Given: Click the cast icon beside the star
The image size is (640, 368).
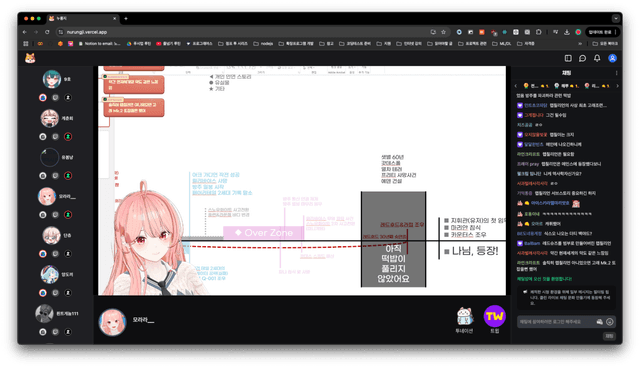Looking at the screenshot, I should (433, 32).
